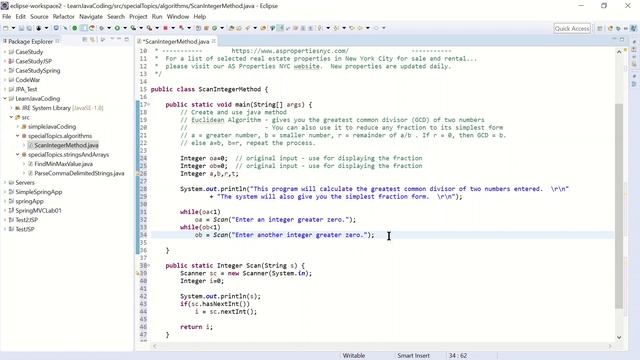Select the CaseStudySpring project
The image size is (640, 360).
coord(38,71)
